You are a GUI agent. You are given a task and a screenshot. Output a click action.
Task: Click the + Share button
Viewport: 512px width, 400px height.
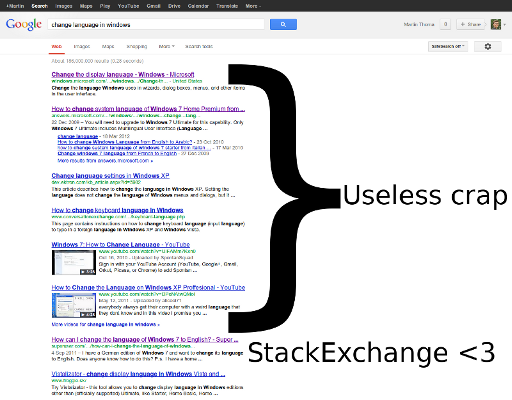click(x=470, y=24)
